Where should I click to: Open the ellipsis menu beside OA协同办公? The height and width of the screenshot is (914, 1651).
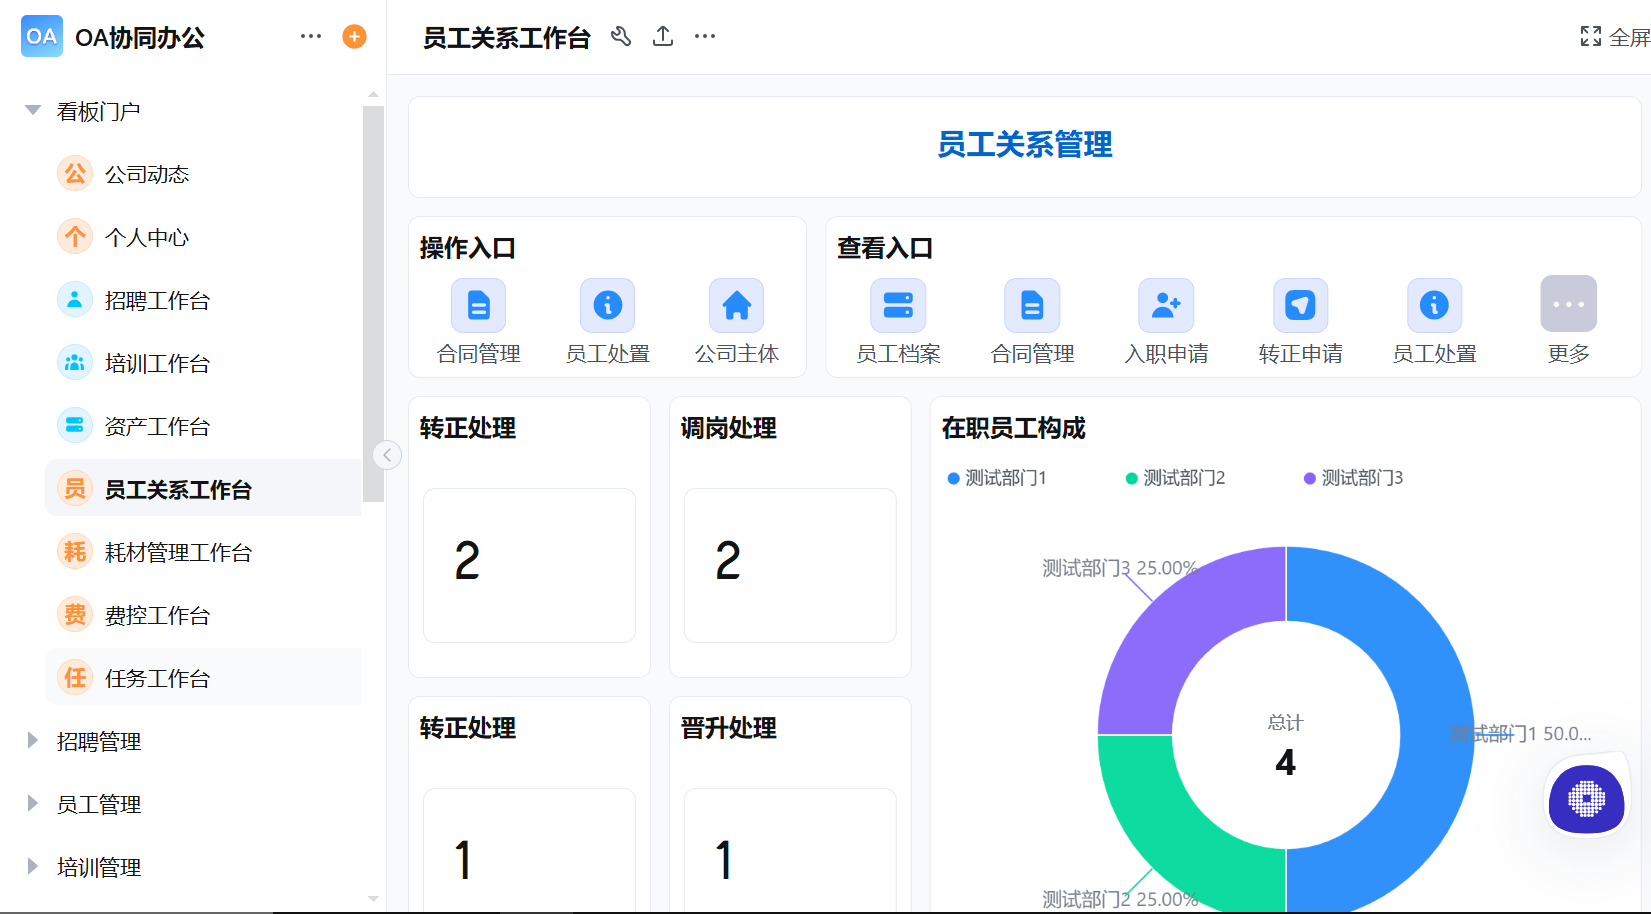coord(310,36)
